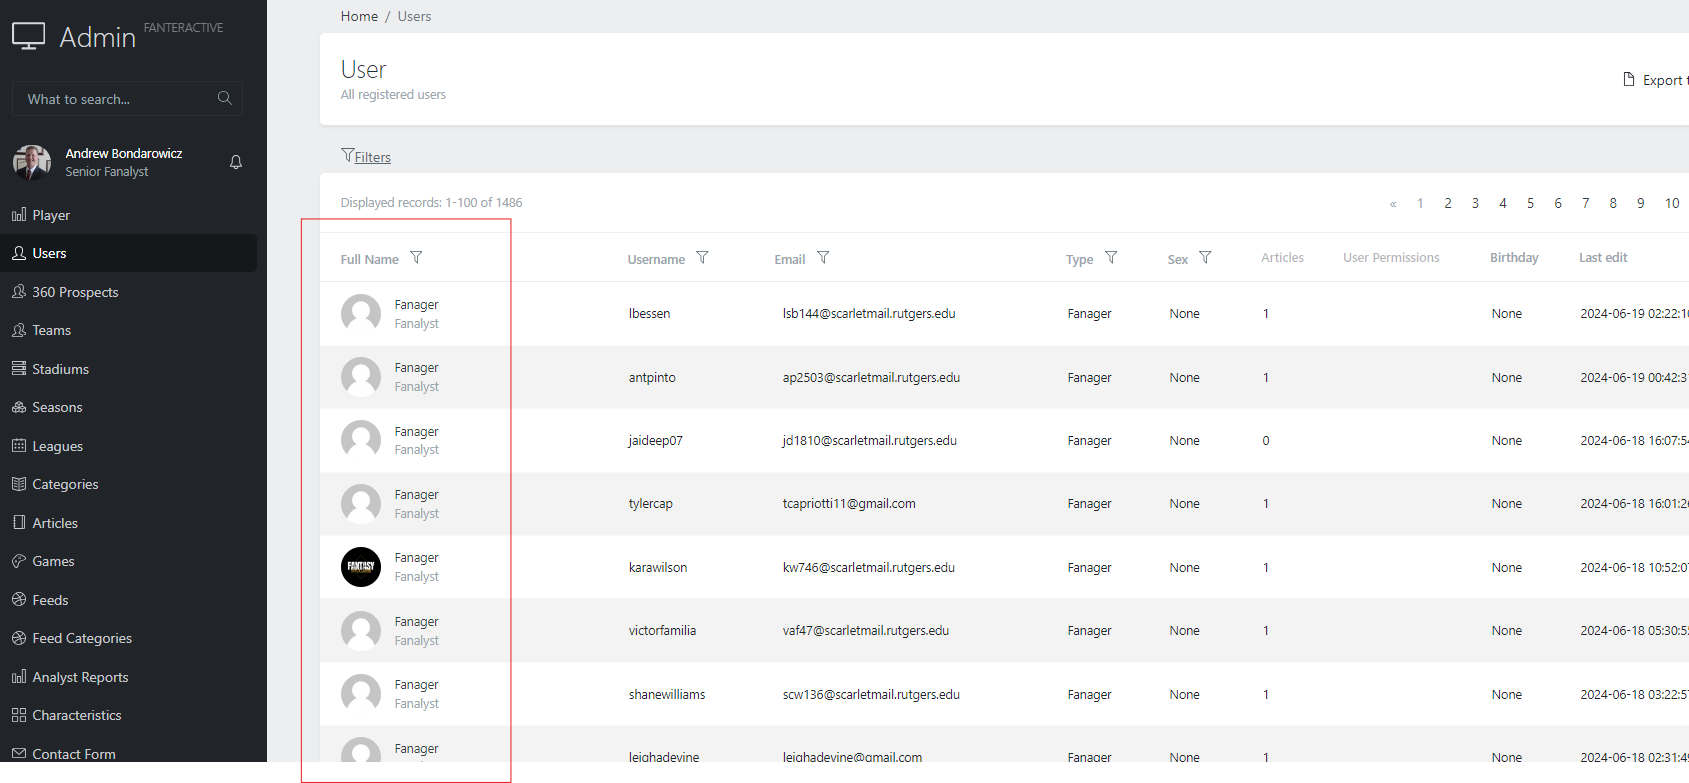Click previous page double-arrow
1689x783 pixels.
(x=1393, y=204)
